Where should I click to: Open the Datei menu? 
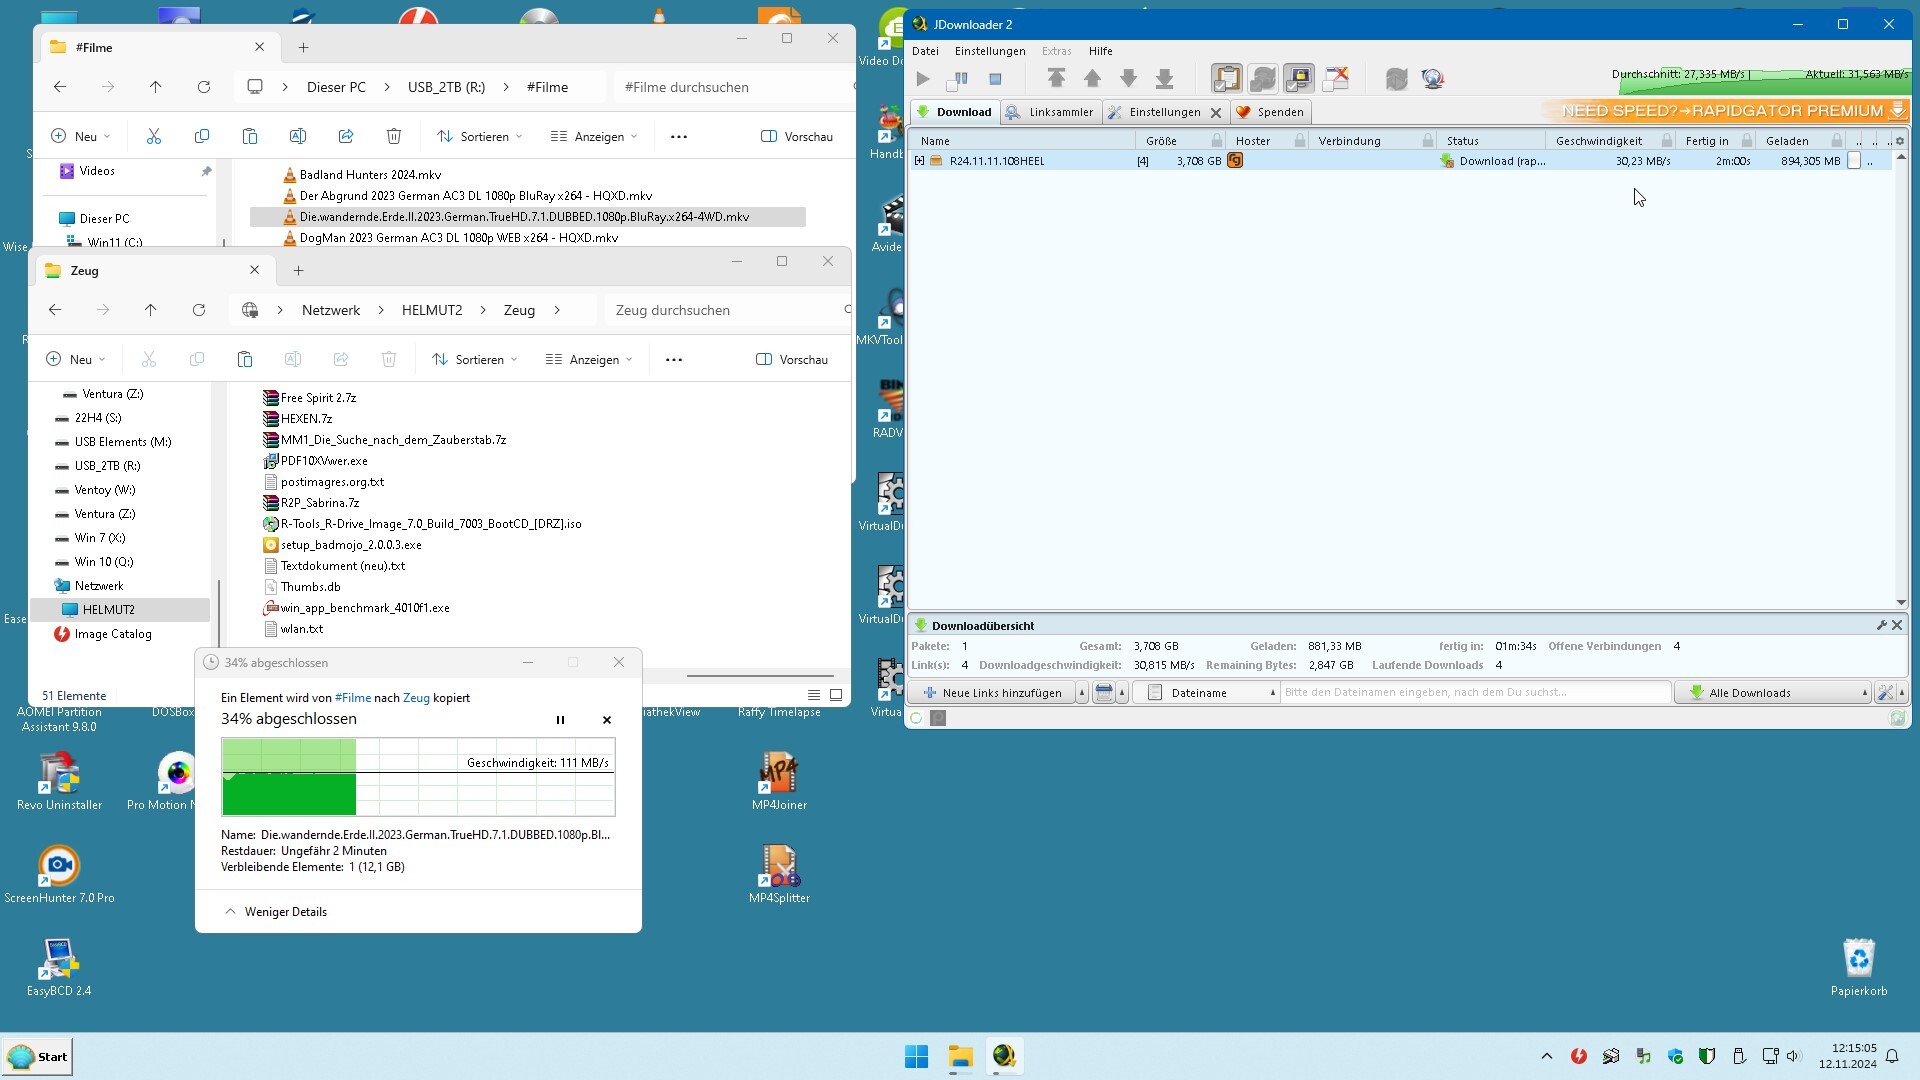click(x=925, y=51)
